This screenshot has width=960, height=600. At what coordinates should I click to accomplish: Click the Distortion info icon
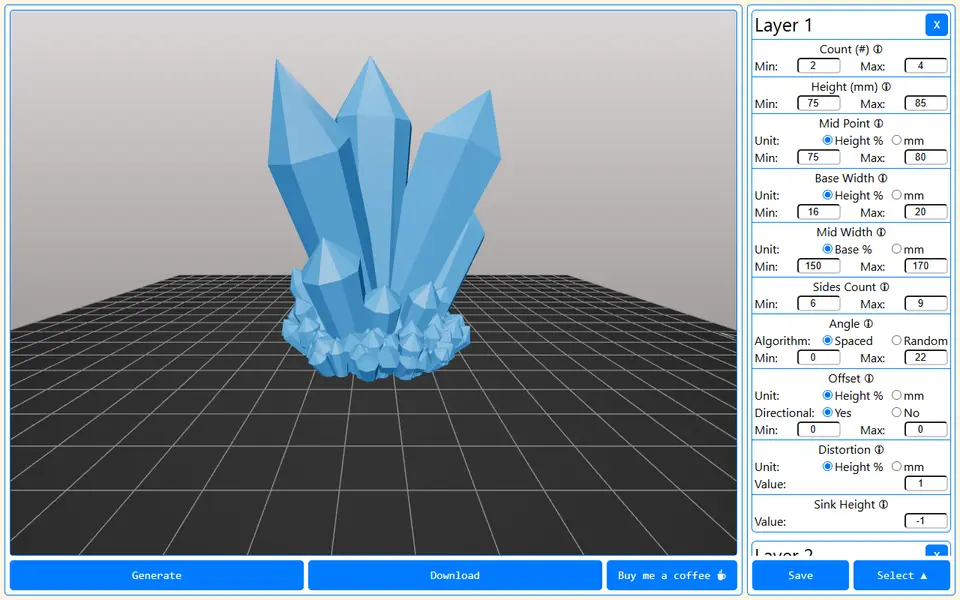879,449
